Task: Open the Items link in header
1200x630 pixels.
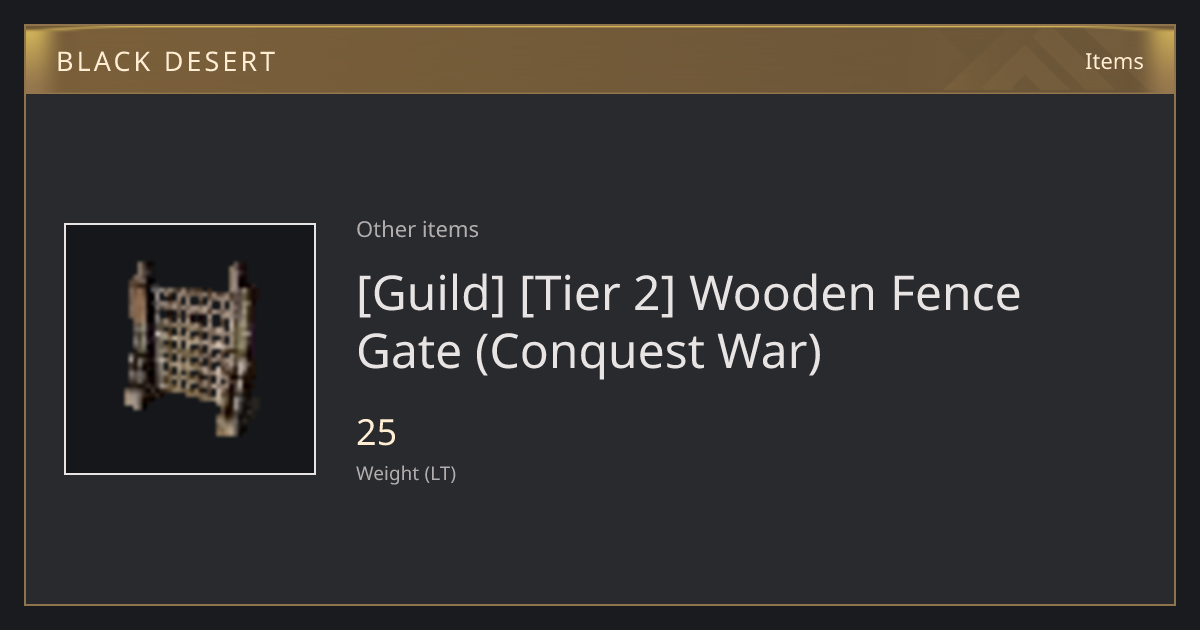Action: pyautogui.click(x=1114, y=61)
